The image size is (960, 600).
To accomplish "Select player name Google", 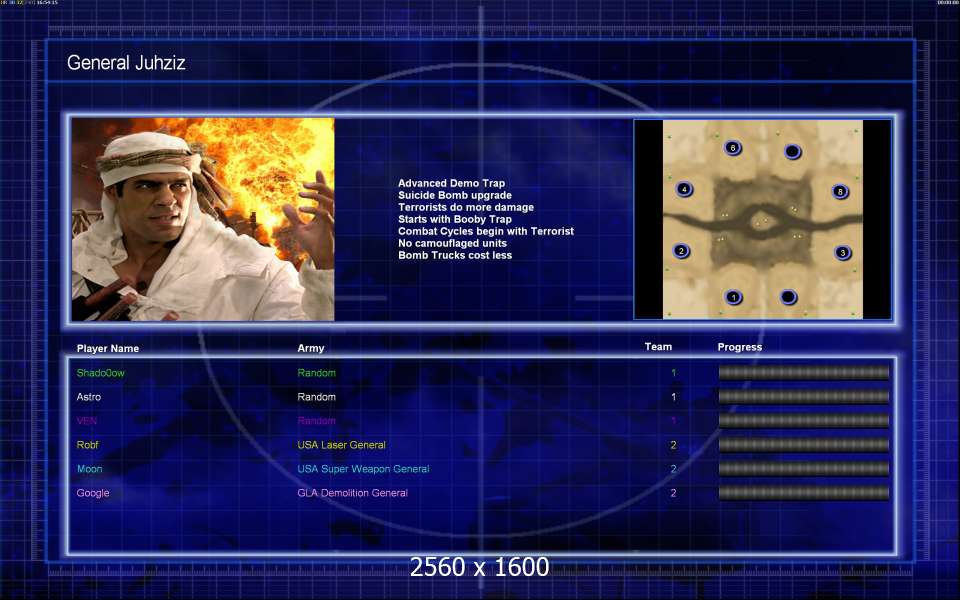I will tap(93, 493).
